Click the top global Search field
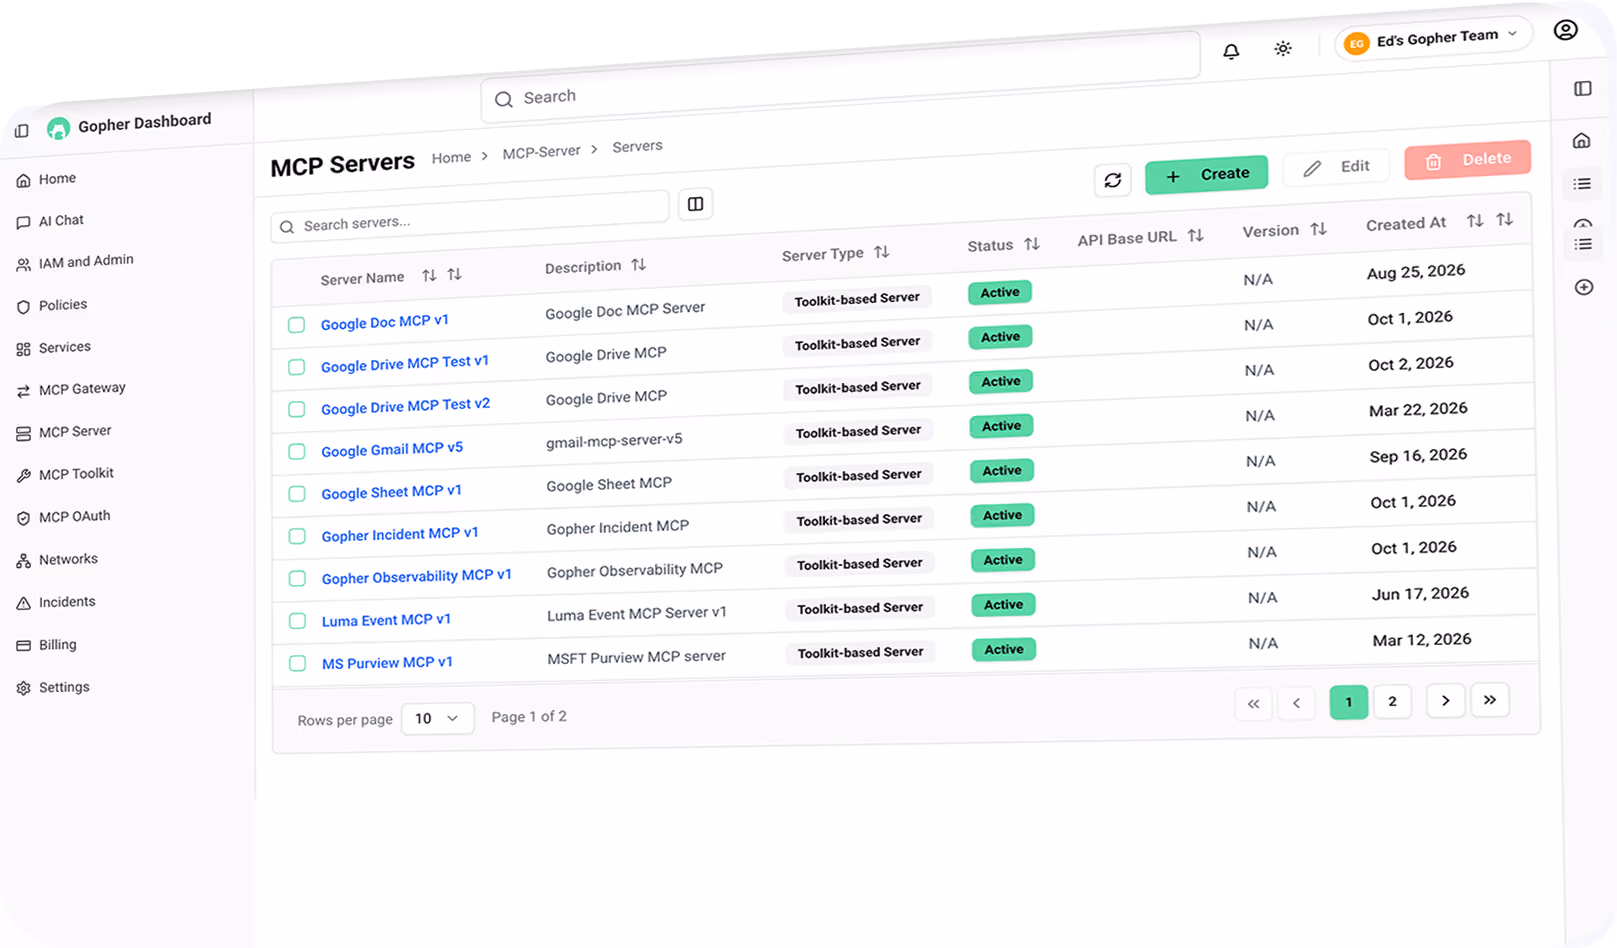The width and height of the screenshot is (1617, 948). (x=840, y=79)
